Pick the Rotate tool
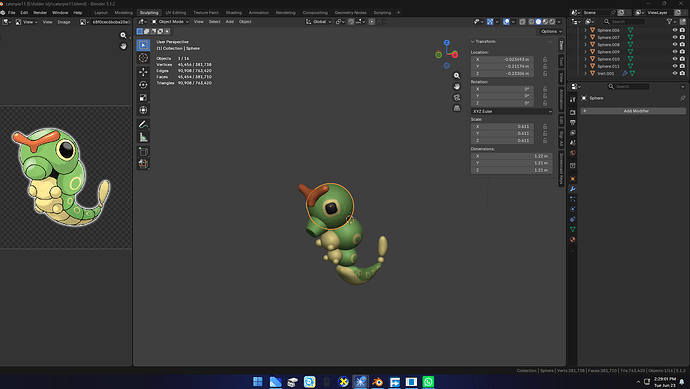 coord(143,85)
